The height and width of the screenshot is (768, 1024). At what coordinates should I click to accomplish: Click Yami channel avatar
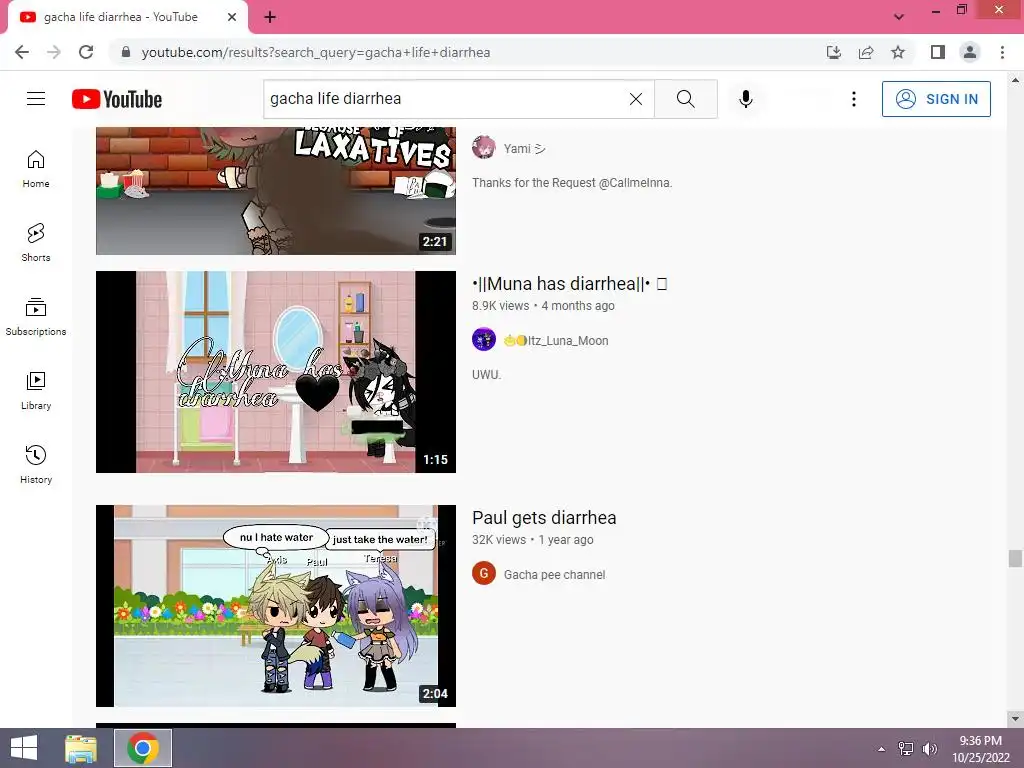(x=484, y=148)
